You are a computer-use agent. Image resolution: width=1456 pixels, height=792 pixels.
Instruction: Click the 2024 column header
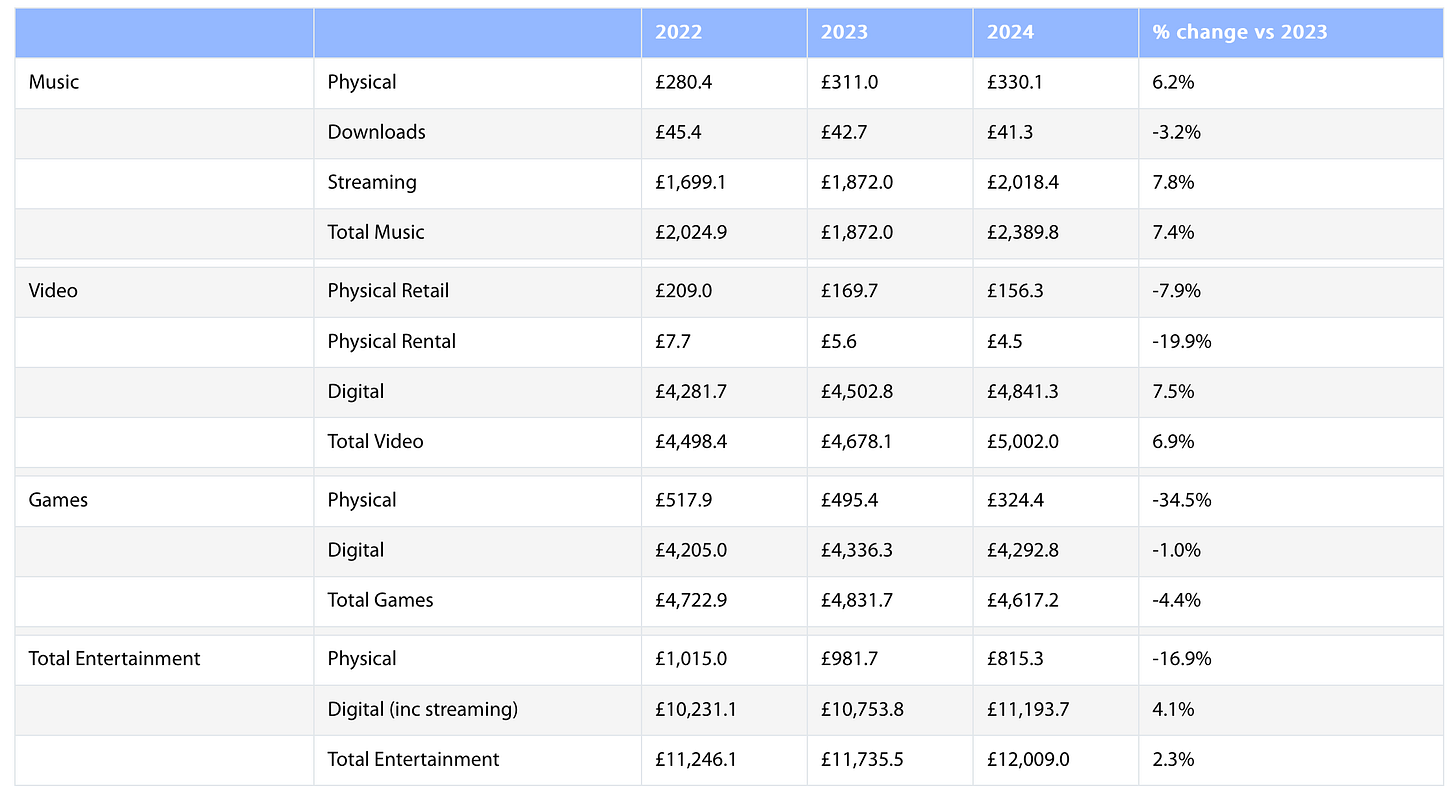click(x=1011, y=32)
